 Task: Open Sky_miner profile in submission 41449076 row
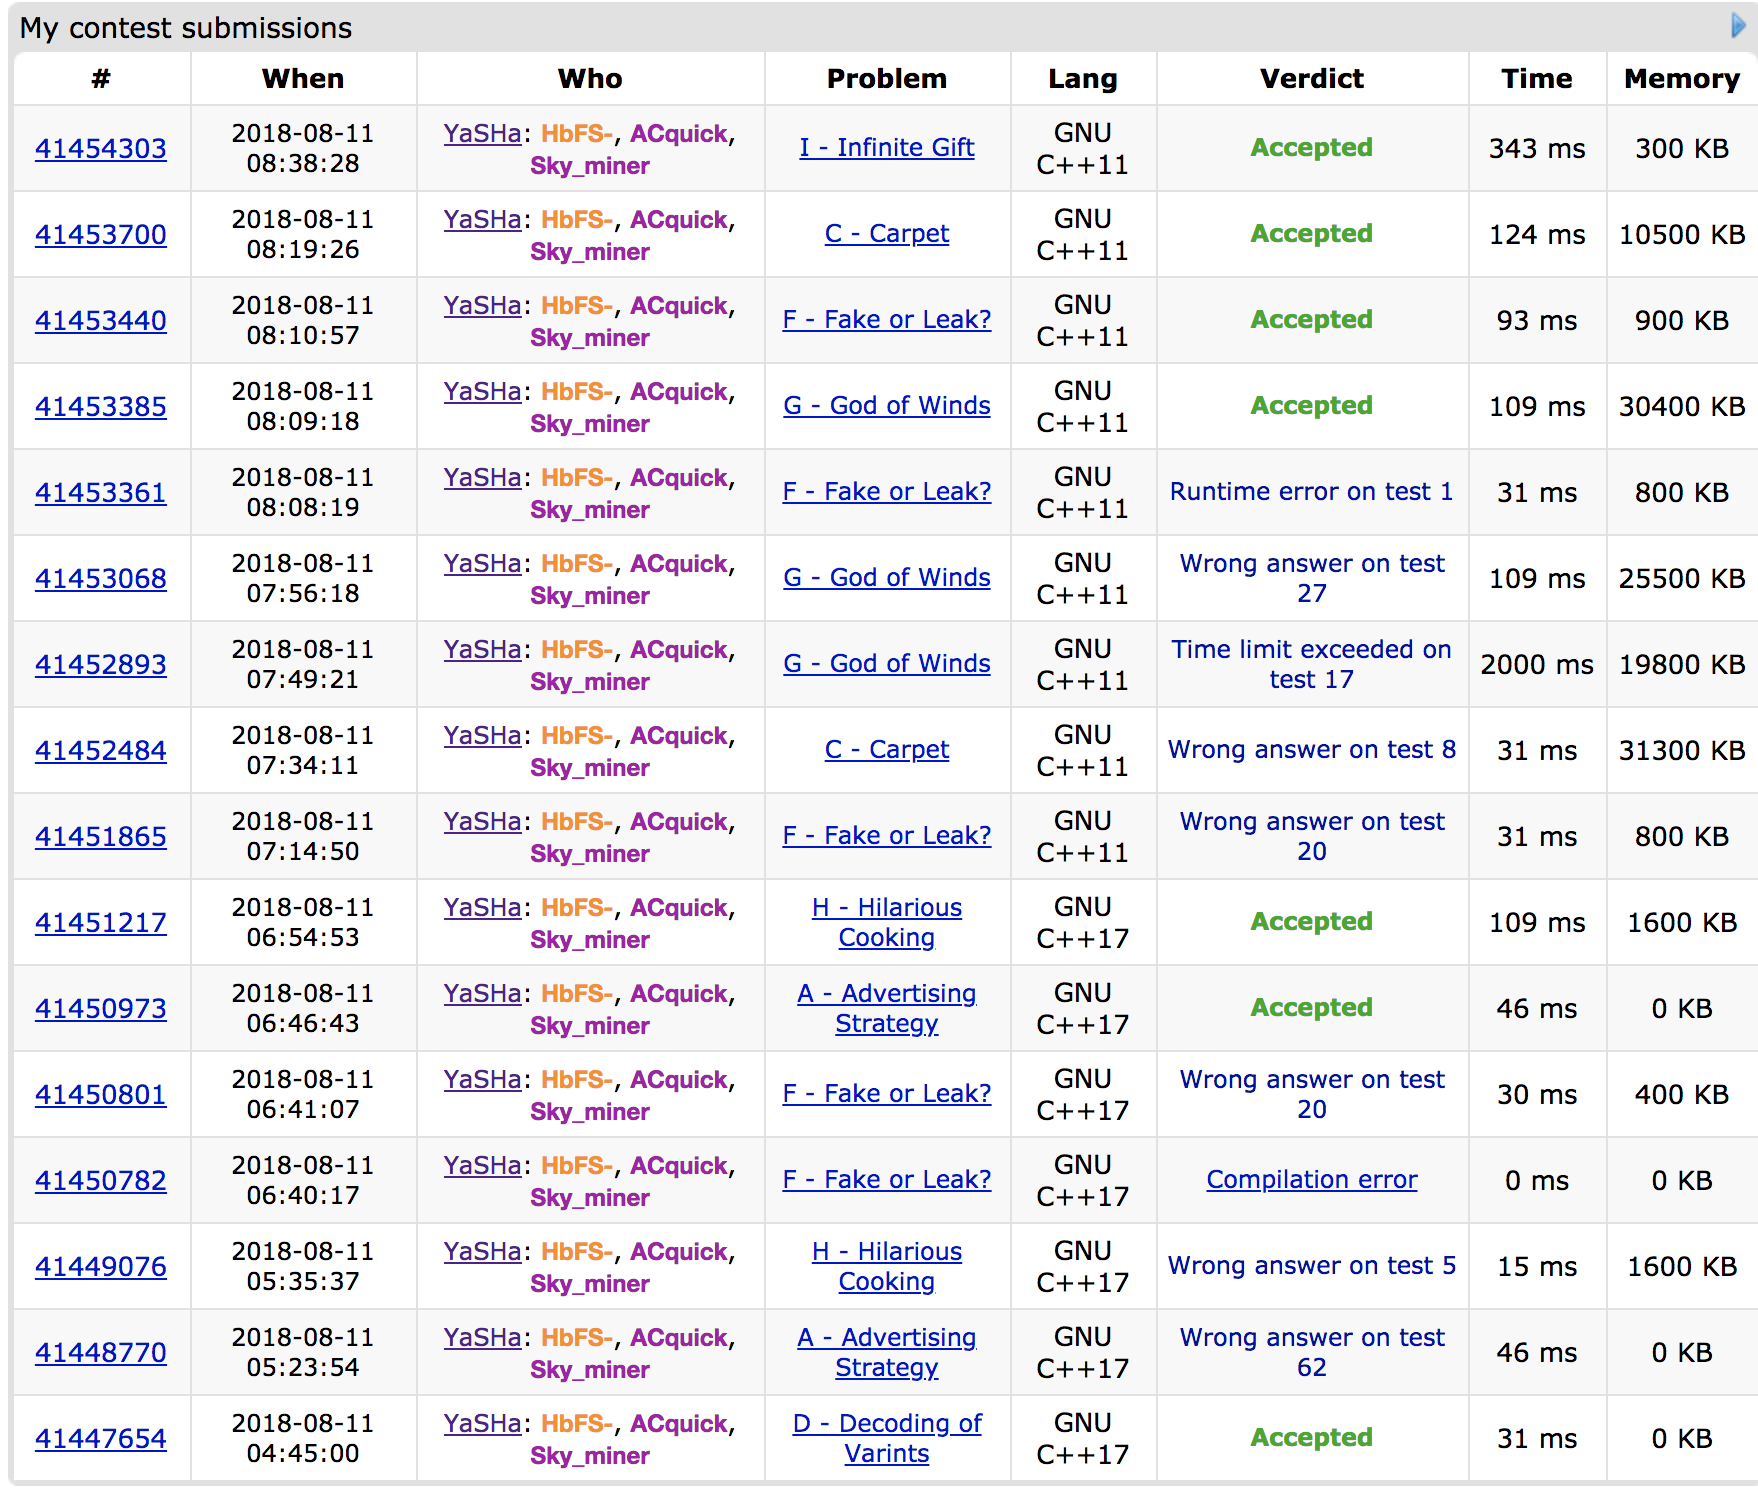(589, 1284)
